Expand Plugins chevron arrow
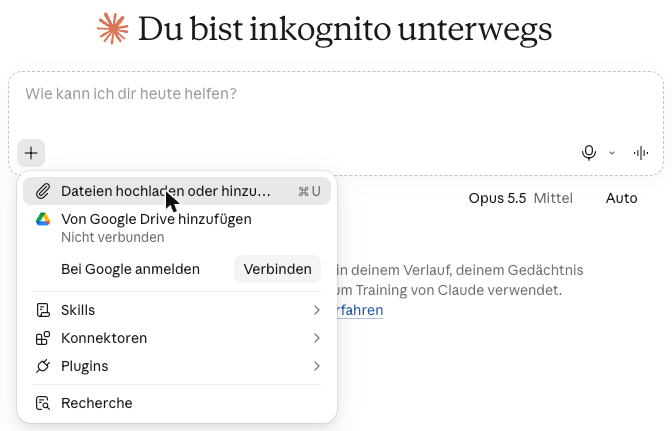This screenshot has height=431, width=672. tap(317, 366)
